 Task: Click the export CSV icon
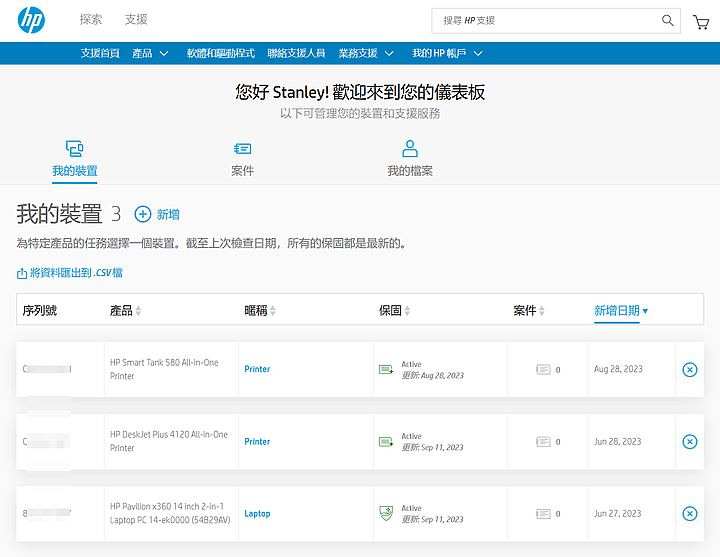22,273
